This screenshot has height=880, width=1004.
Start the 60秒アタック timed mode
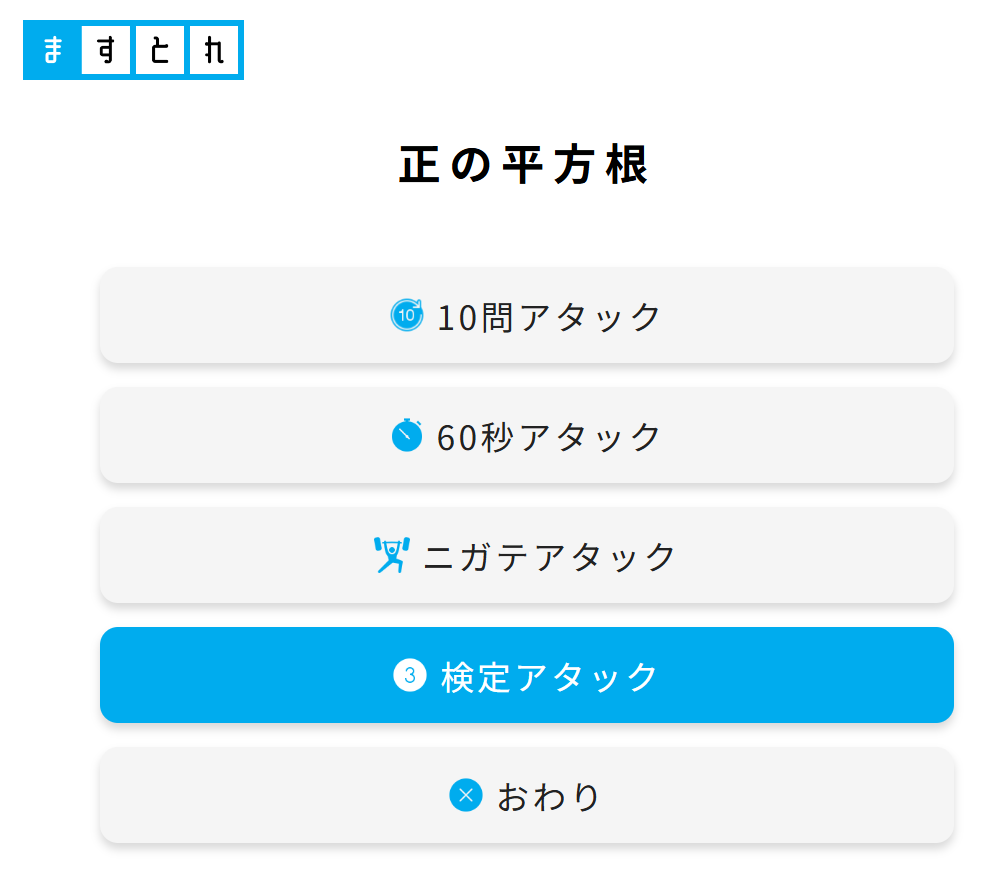pos(527,435)
